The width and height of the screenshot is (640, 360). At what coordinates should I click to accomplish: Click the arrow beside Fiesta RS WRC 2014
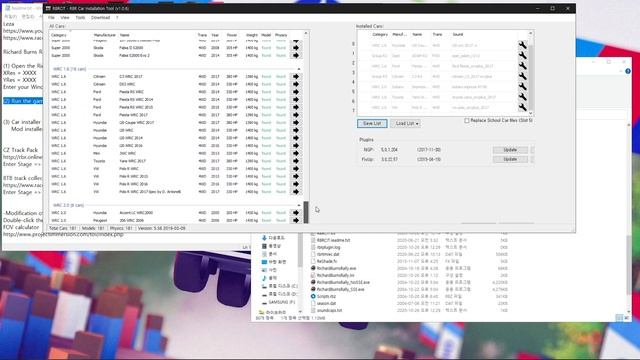point(296,100)
